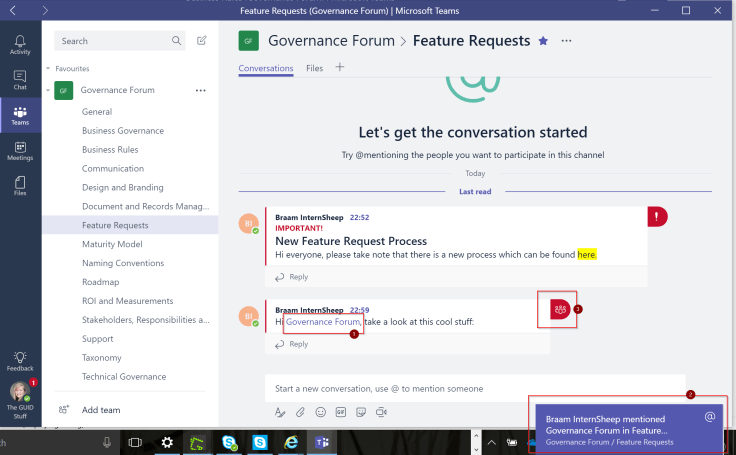
Task: Start a video meeting from compose bar
Action: pos(381,412)
